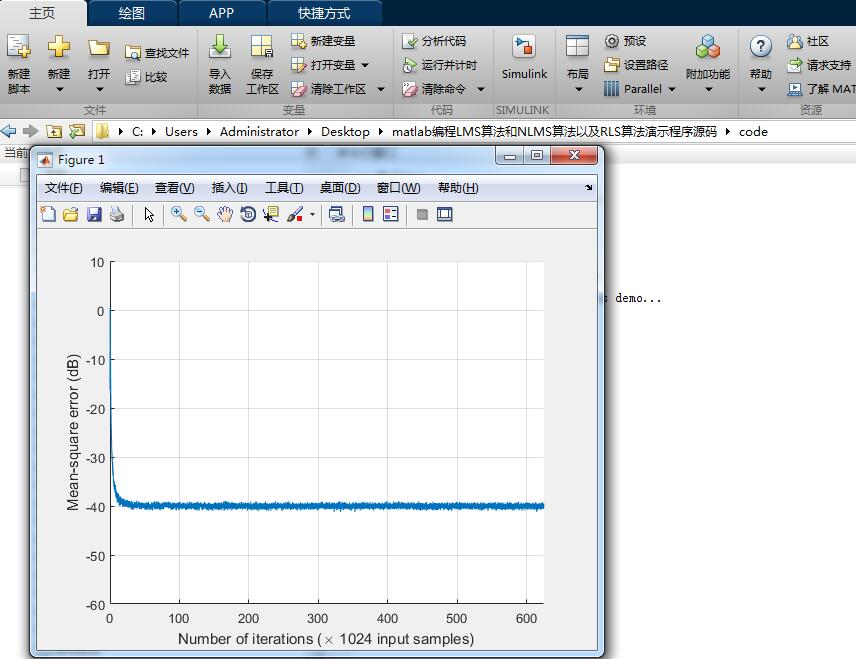Select the Brush data tool in Figure 1

[x=295, y=214]
